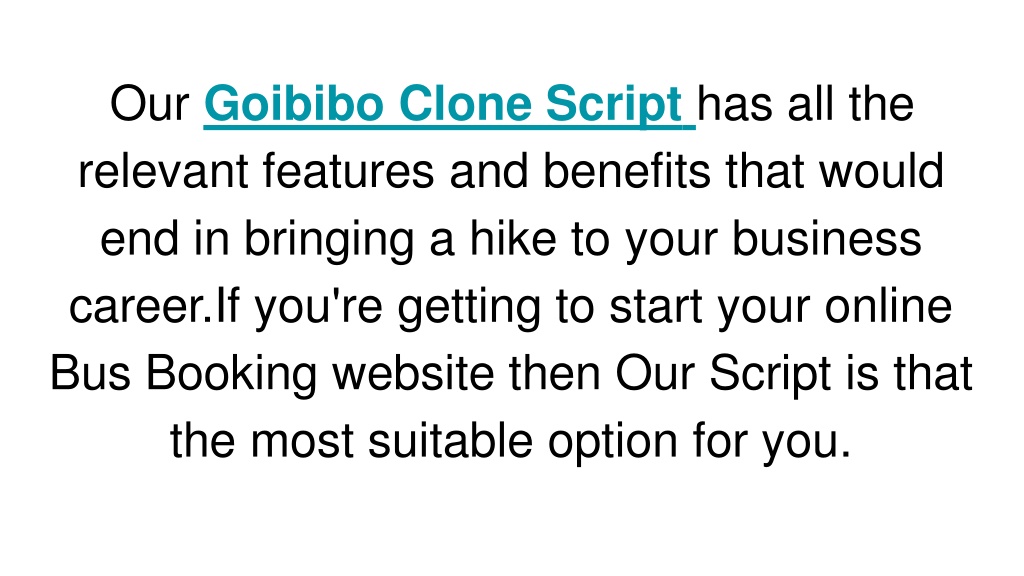Click the word "website" in the paragraph
1024x576 pixels.
(413, 372)
